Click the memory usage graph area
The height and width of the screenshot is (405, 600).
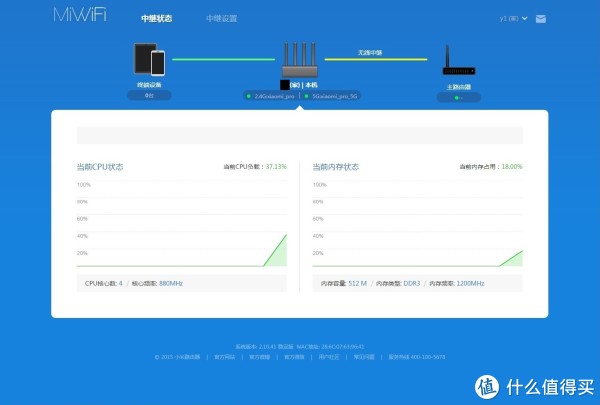click(417, 224)
